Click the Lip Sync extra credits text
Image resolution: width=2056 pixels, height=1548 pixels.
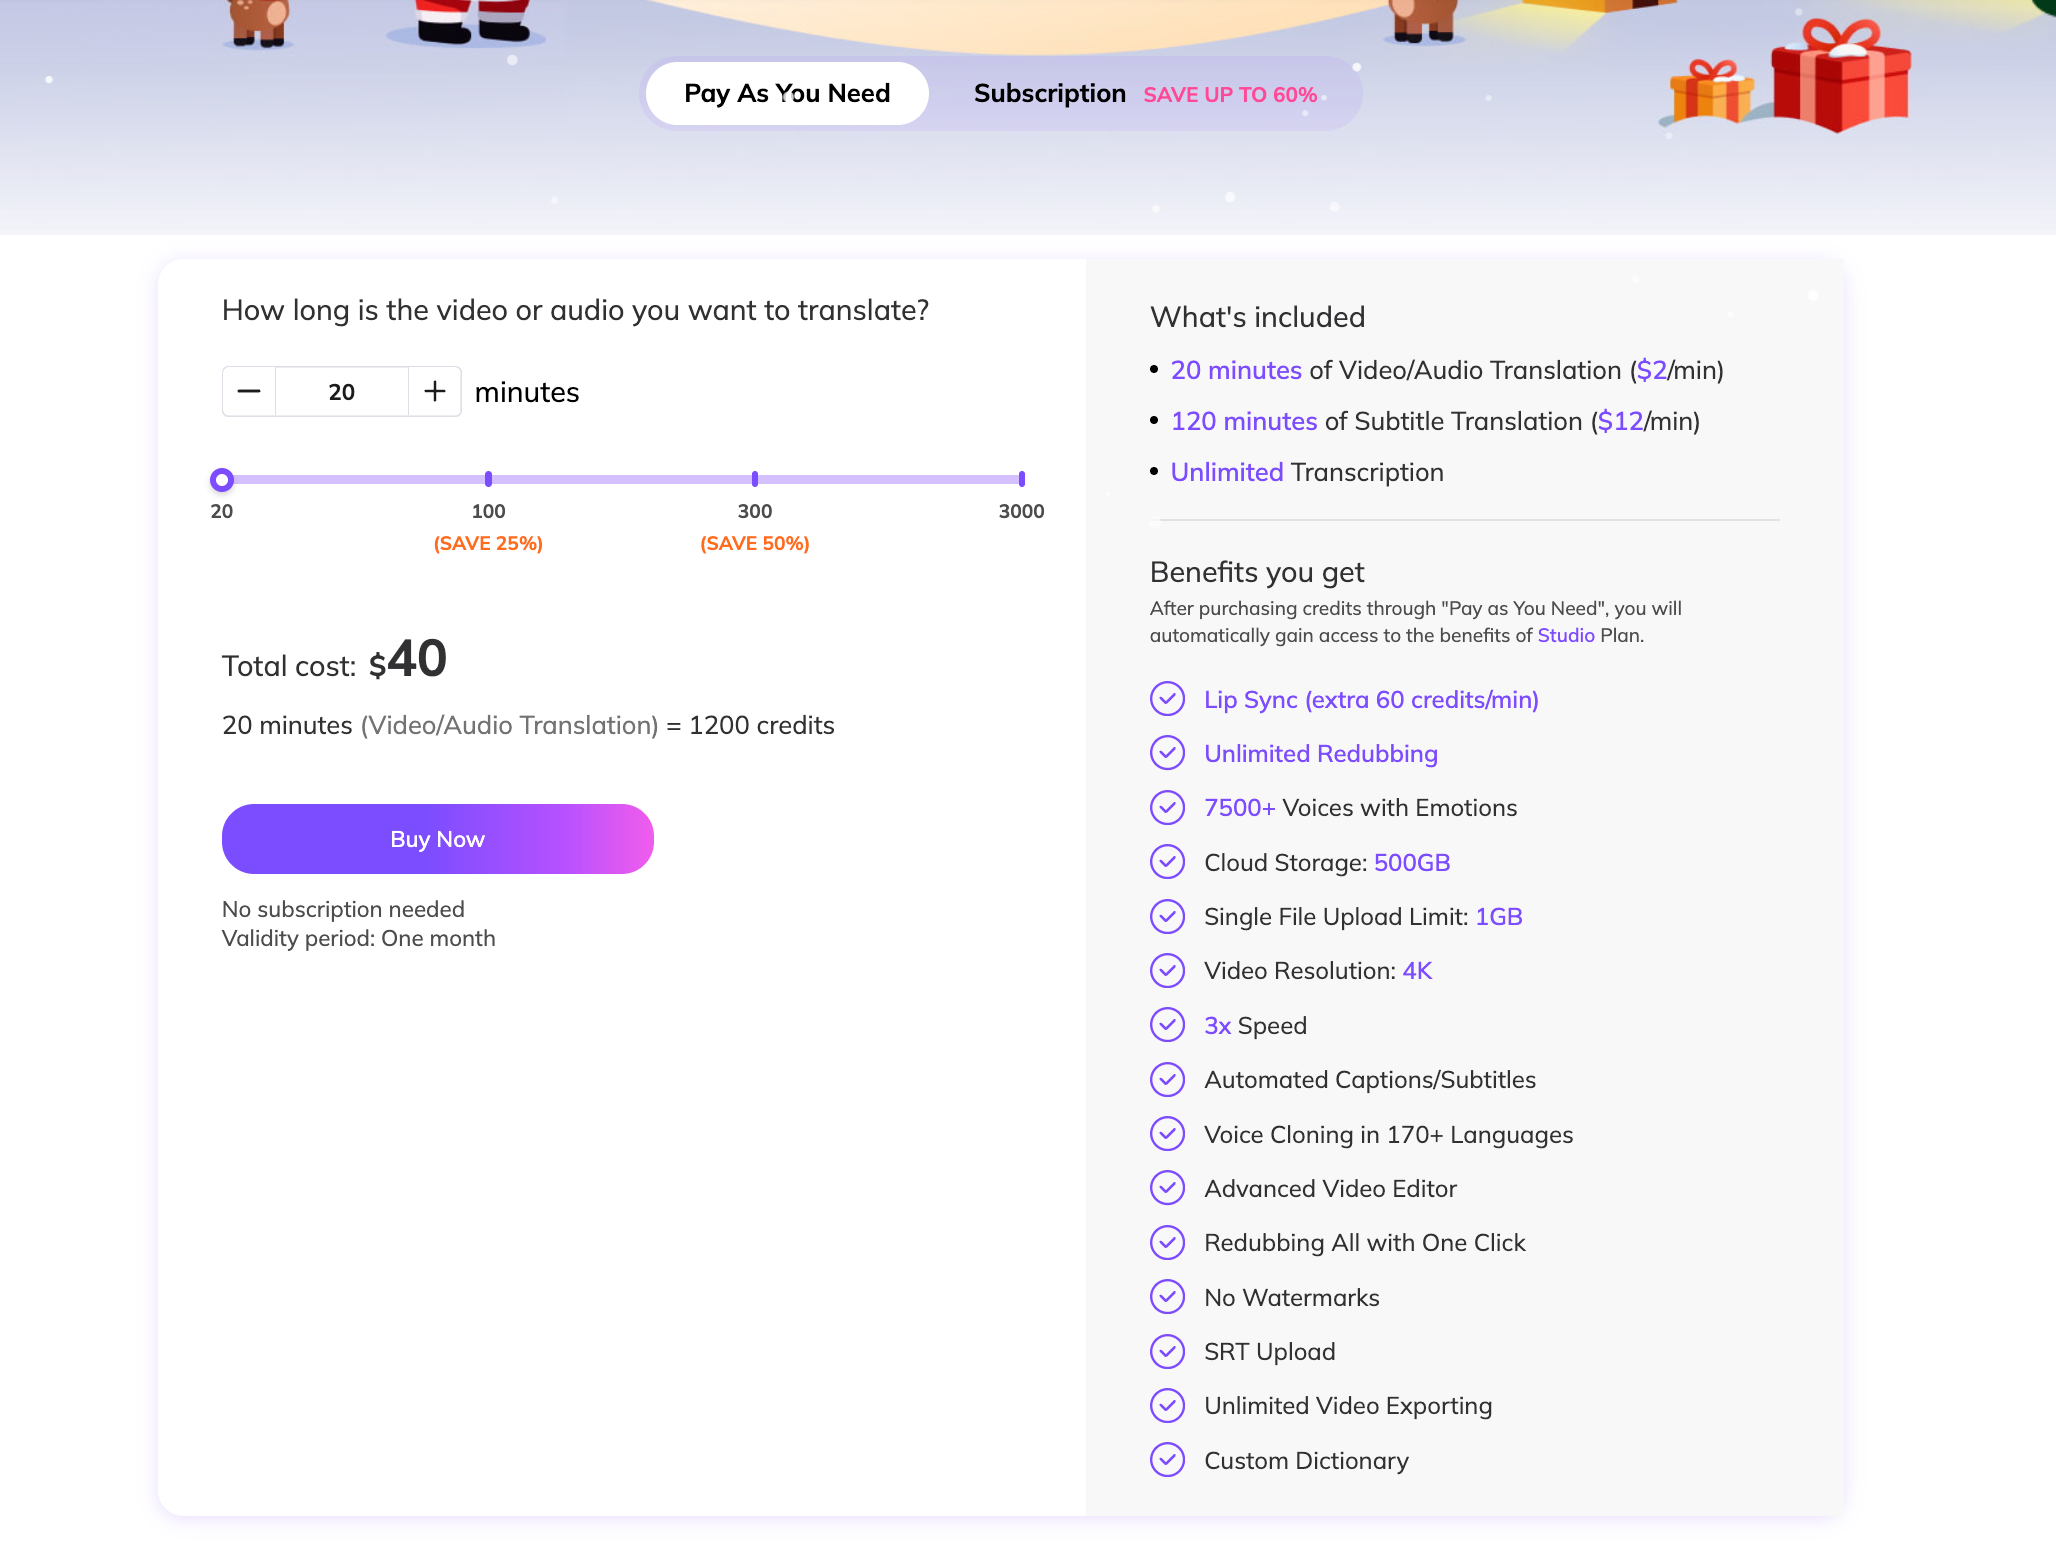pos(1371,700)
